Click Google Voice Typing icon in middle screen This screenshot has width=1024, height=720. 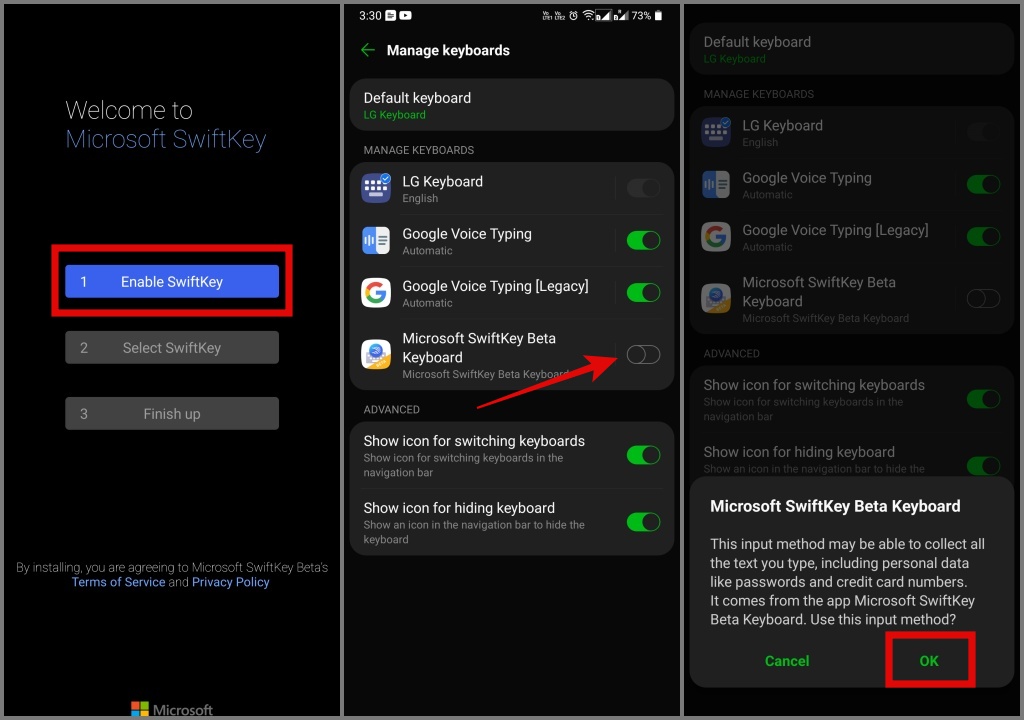[376, 240]
